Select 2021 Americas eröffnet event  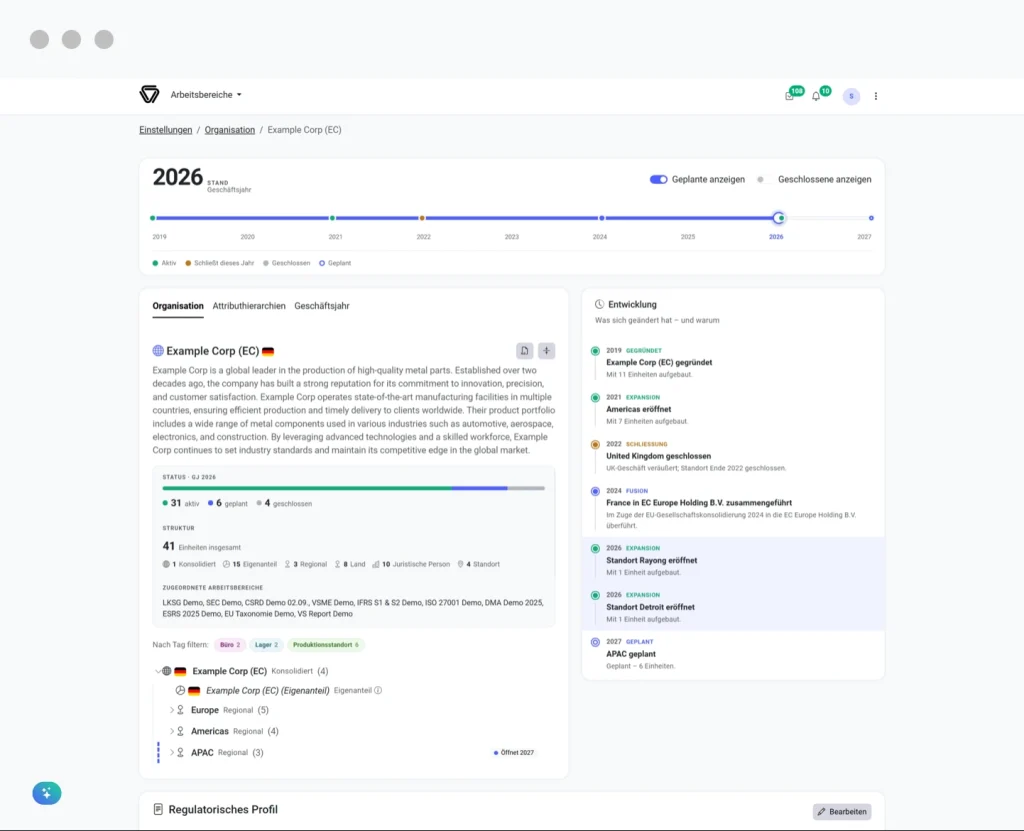coord(733,409)
